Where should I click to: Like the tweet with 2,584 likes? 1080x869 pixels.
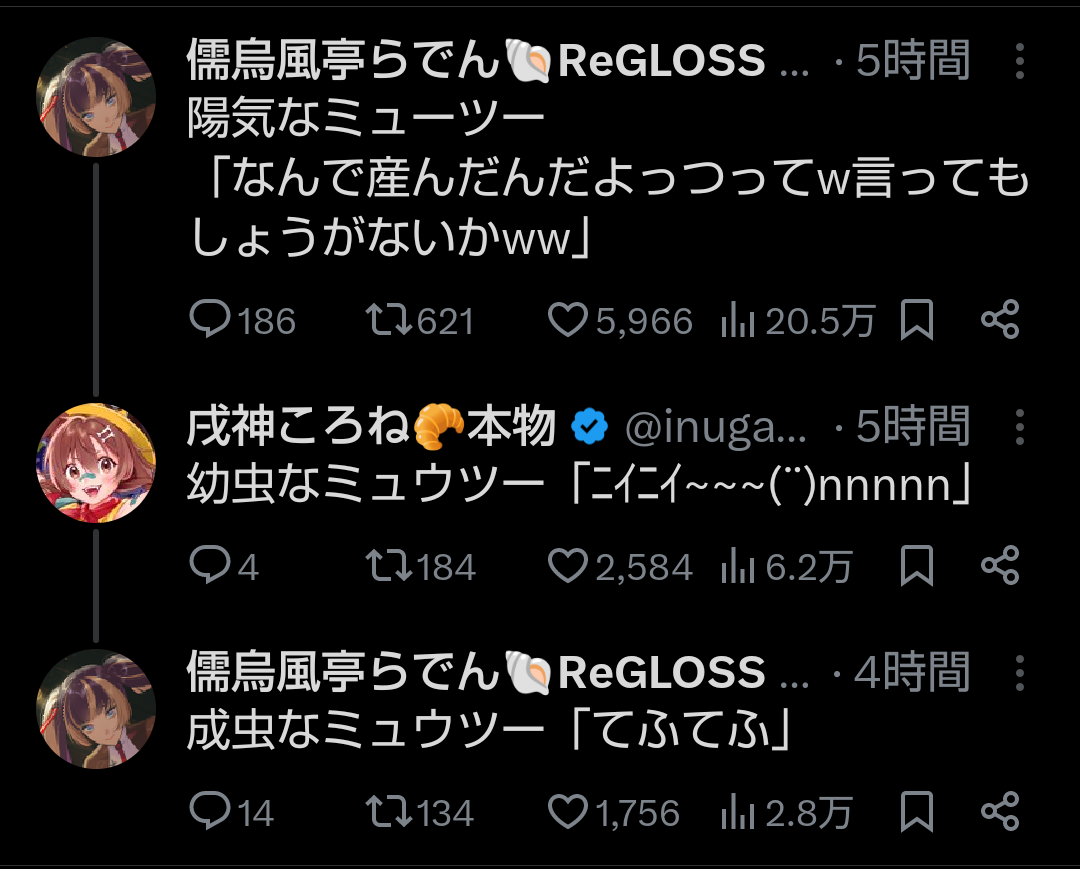pyautogui.click(x=568, y=566)
